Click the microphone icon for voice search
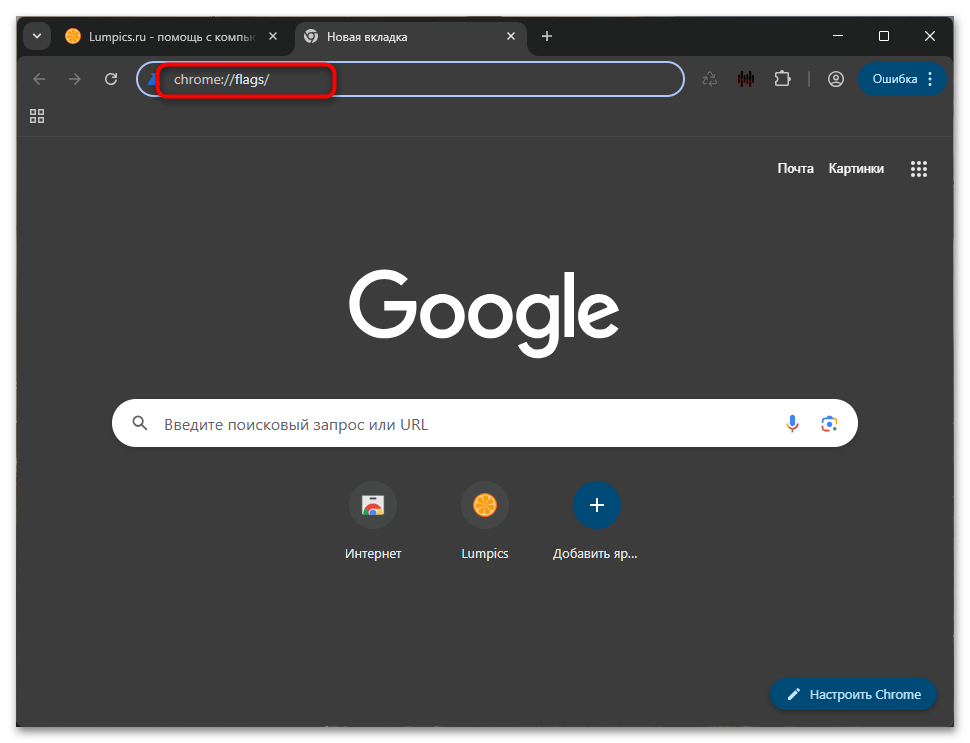 (x=792, y=422)
